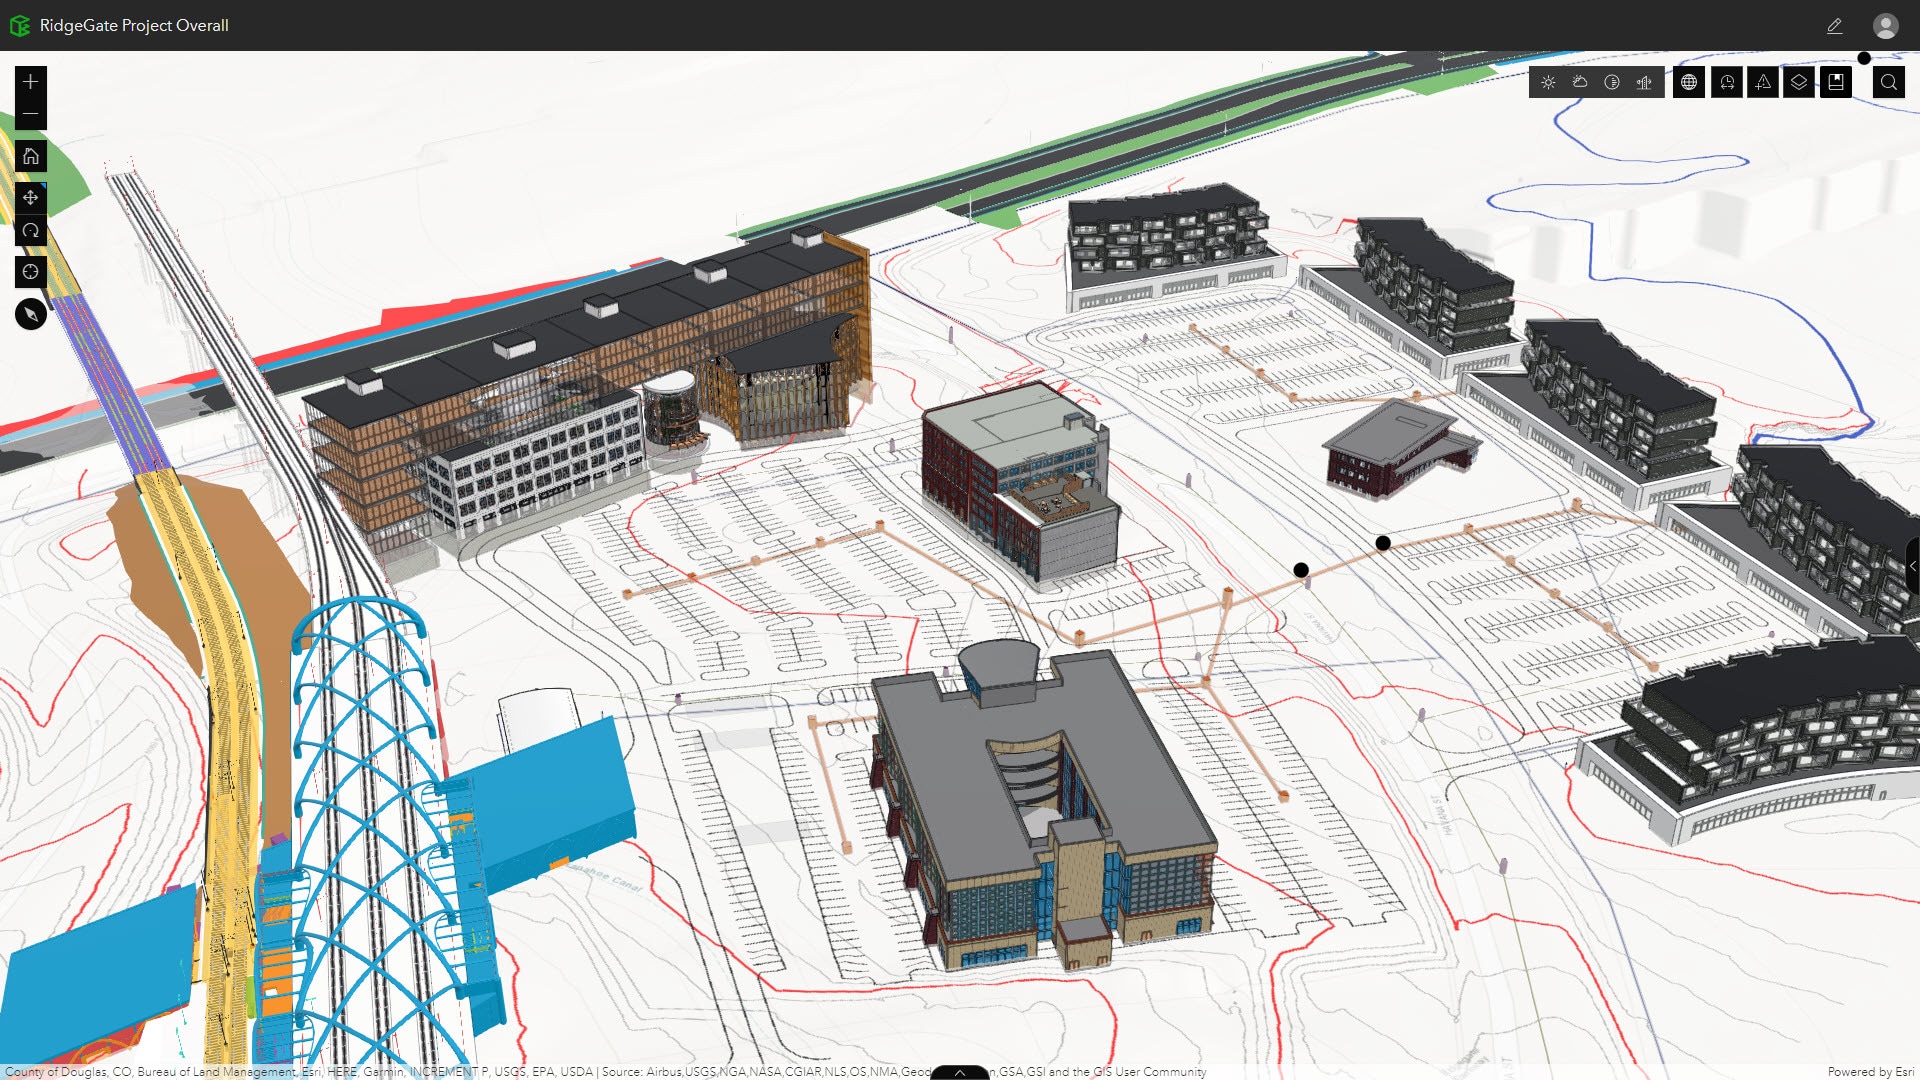Click the locate target icon
Screen dimensions: 1920x1080
click(x=30, y=272)
